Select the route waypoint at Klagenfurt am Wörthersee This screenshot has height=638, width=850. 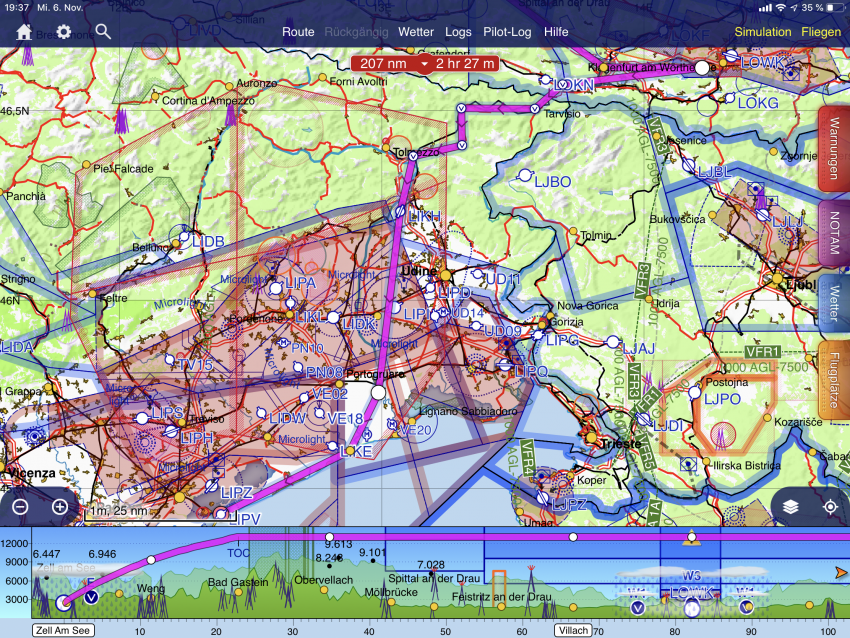tap(702, 68)
